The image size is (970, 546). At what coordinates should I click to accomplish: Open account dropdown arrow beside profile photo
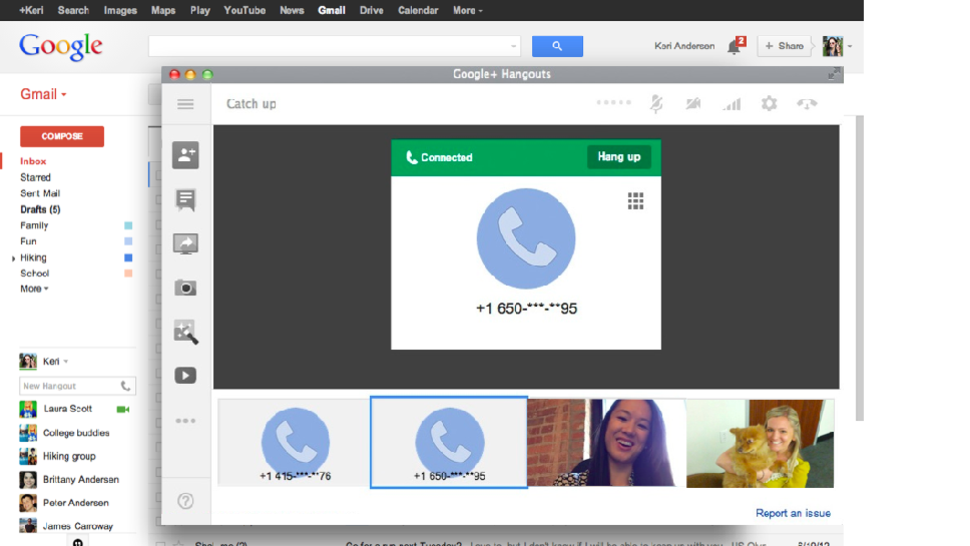[849, 46]
